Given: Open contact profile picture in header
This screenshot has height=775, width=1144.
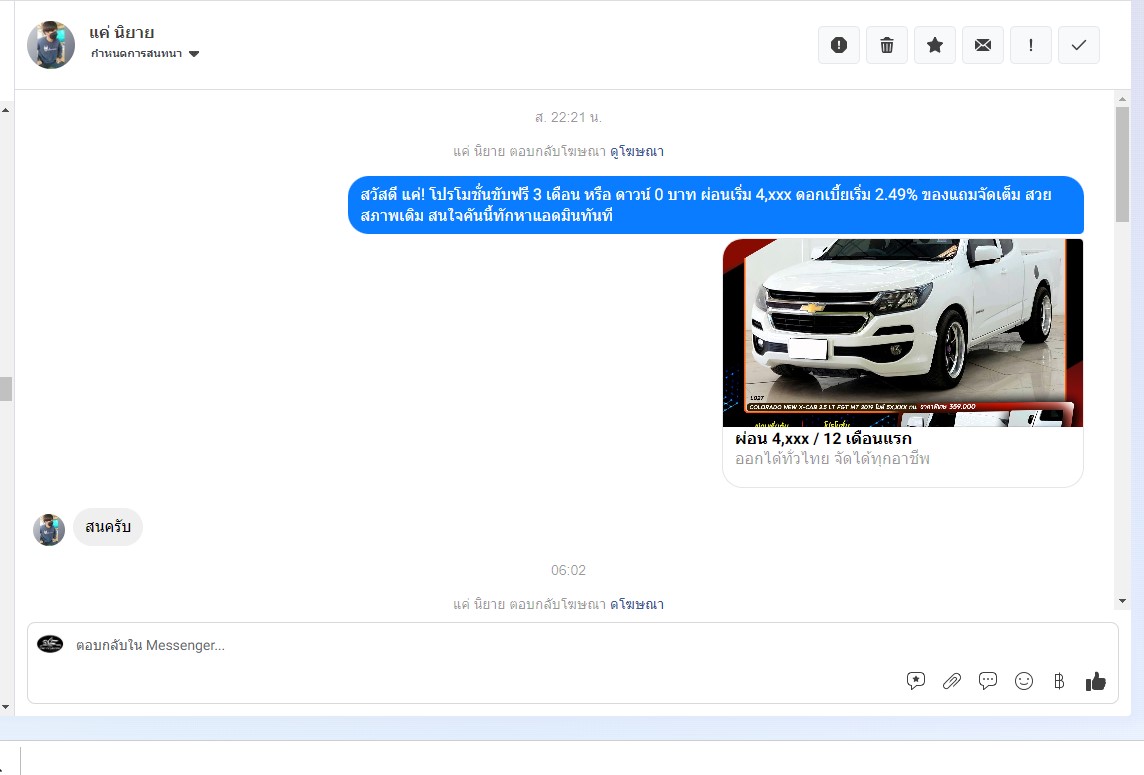Looking at the screenshot, I should 51,45.
